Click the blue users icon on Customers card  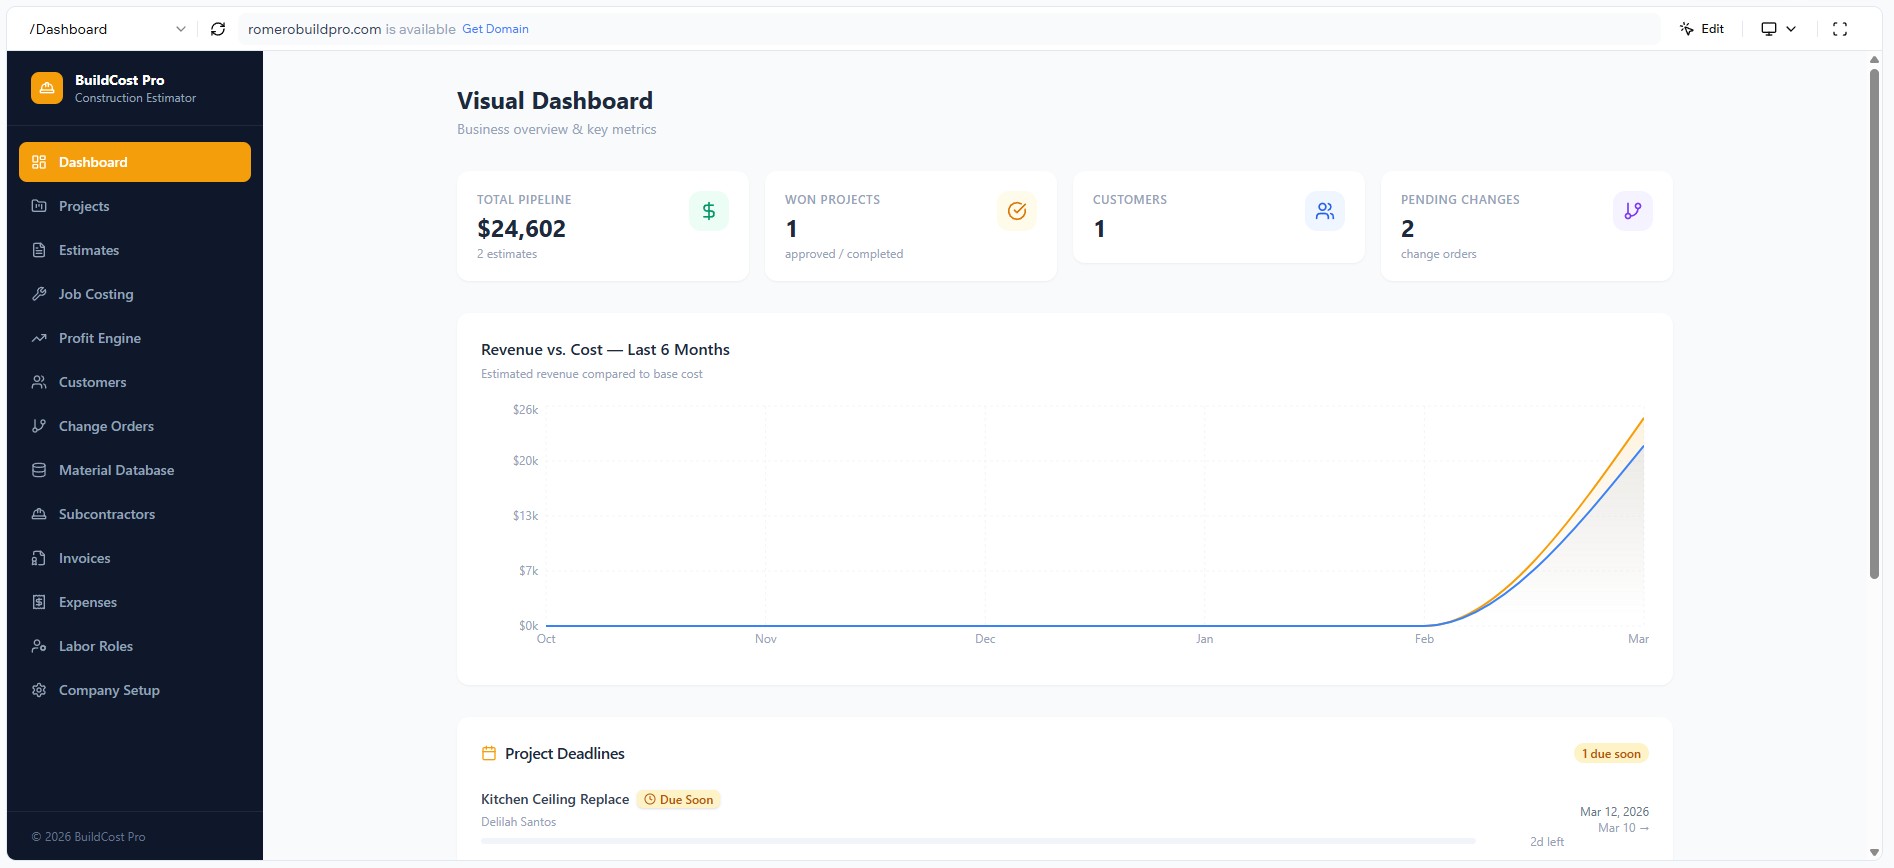pyautogui.click(x=1325, y=211)
